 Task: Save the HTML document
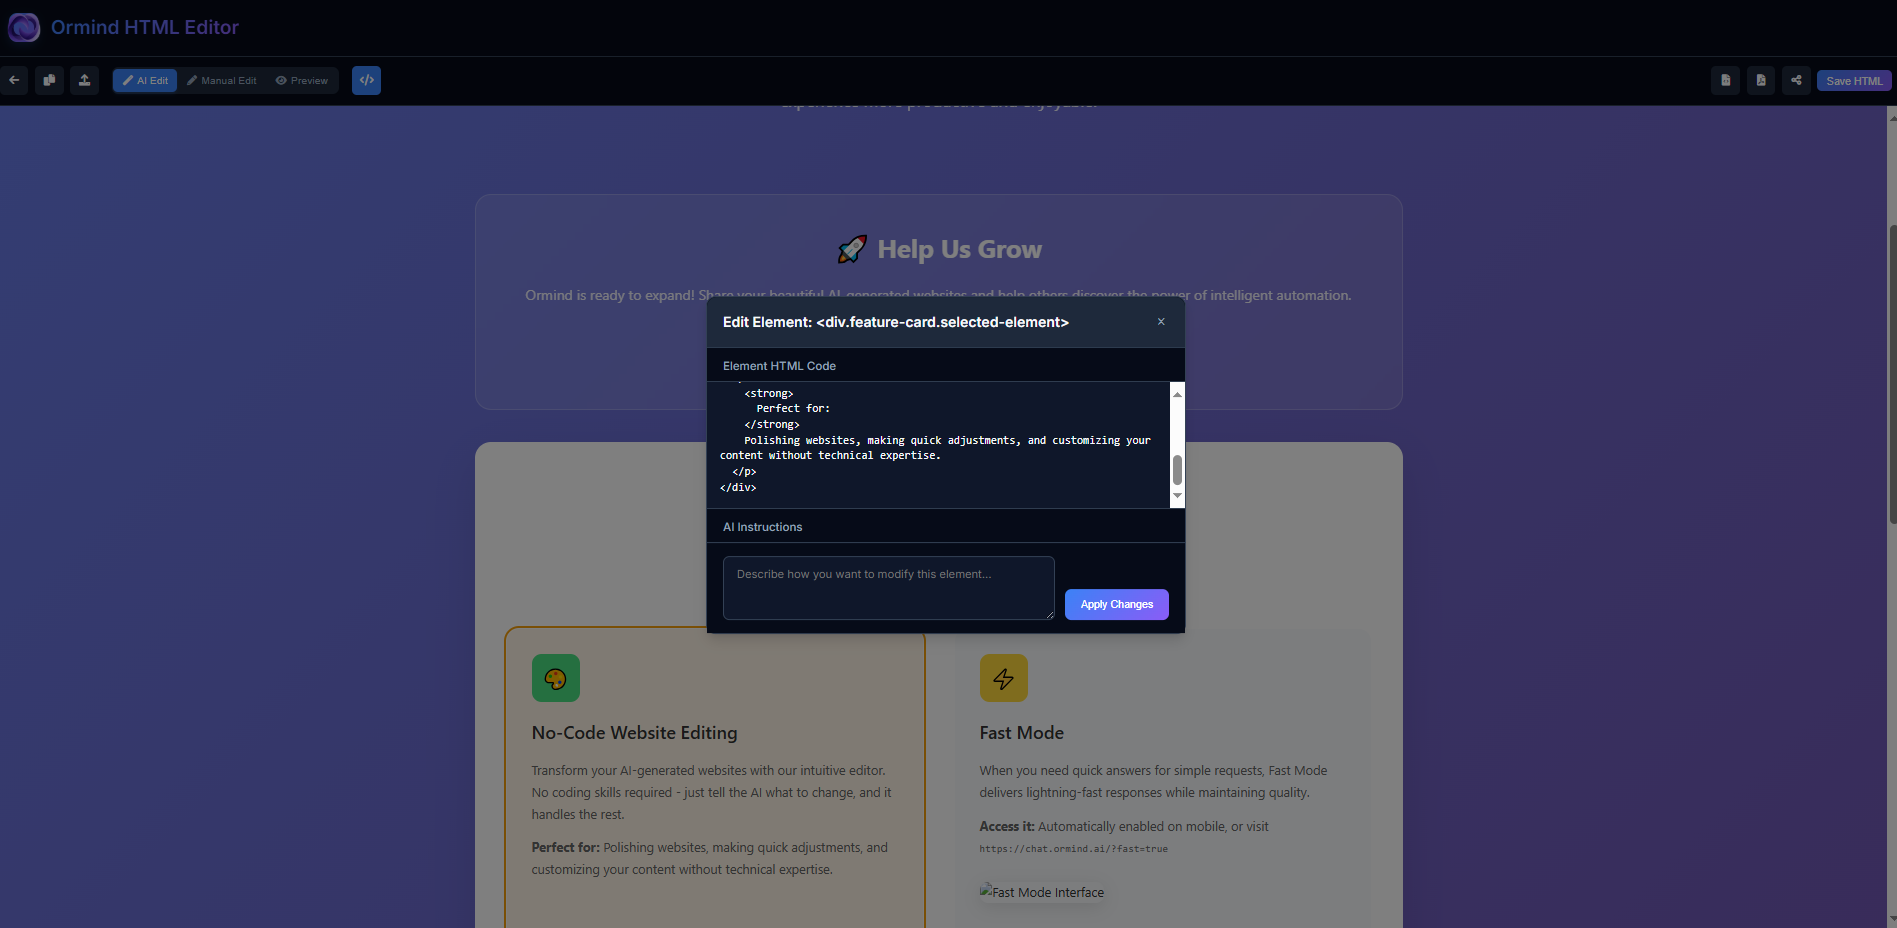(x=1853, y=81)
